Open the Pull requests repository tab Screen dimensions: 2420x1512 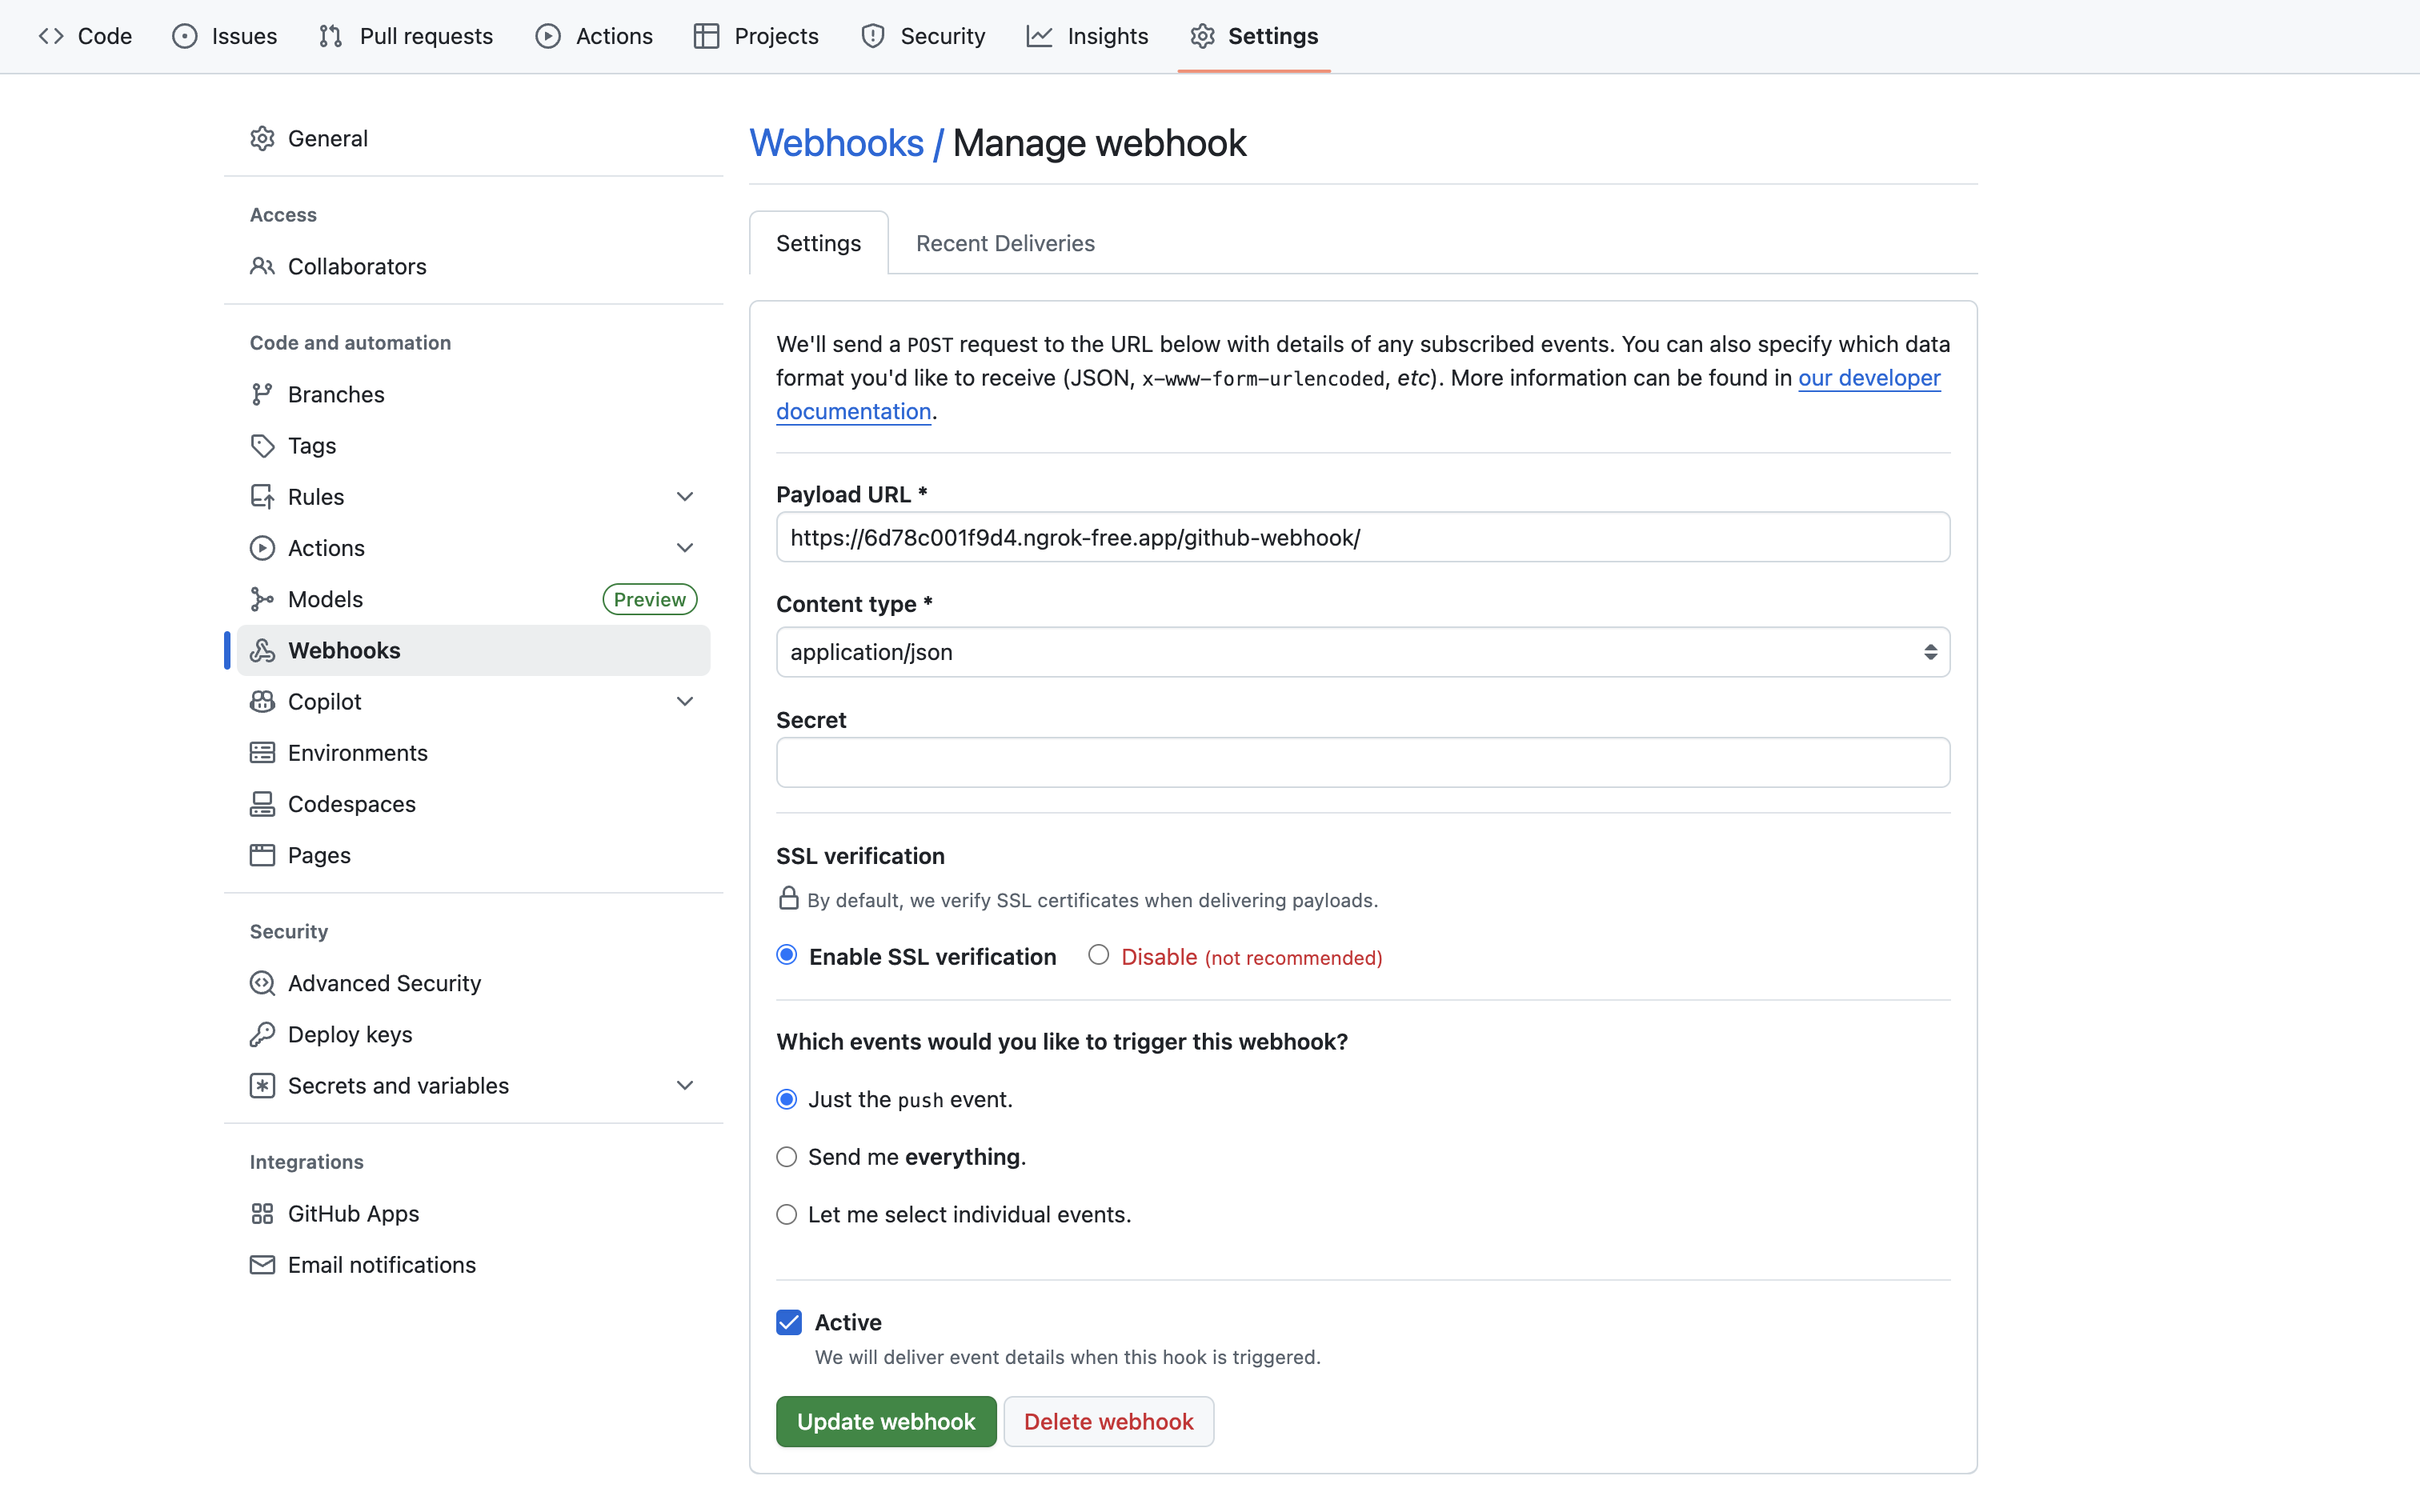tap(406, 36)
